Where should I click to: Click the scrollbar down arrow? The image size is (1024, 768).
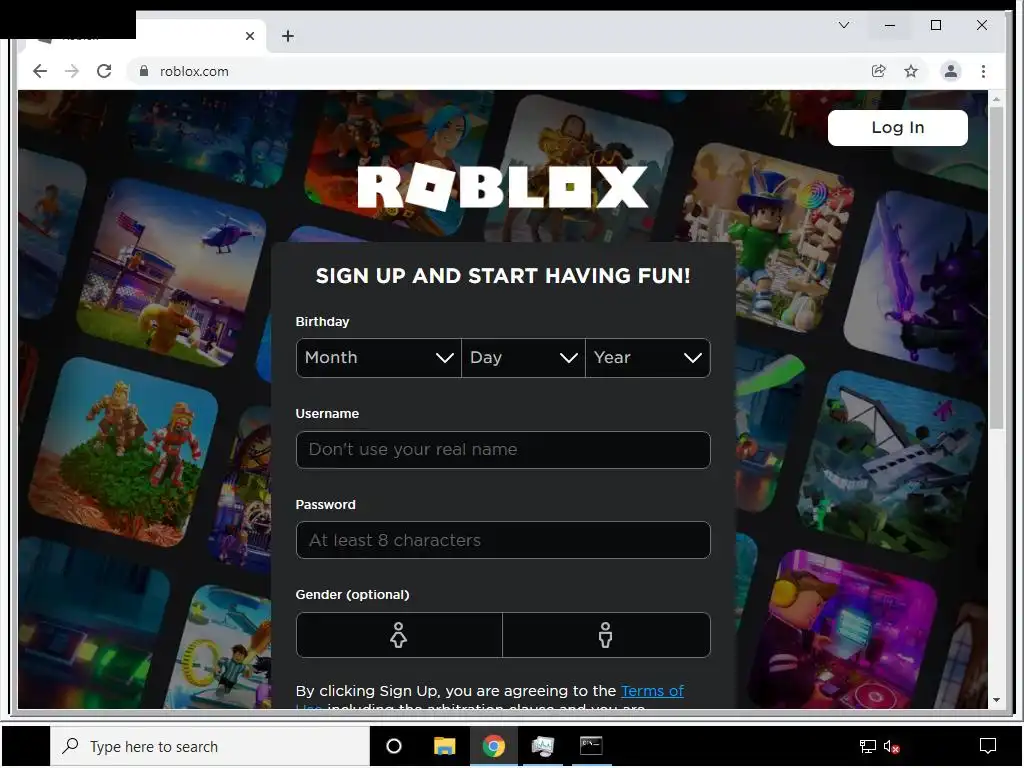pyautogui.click(x=996, y=699)
